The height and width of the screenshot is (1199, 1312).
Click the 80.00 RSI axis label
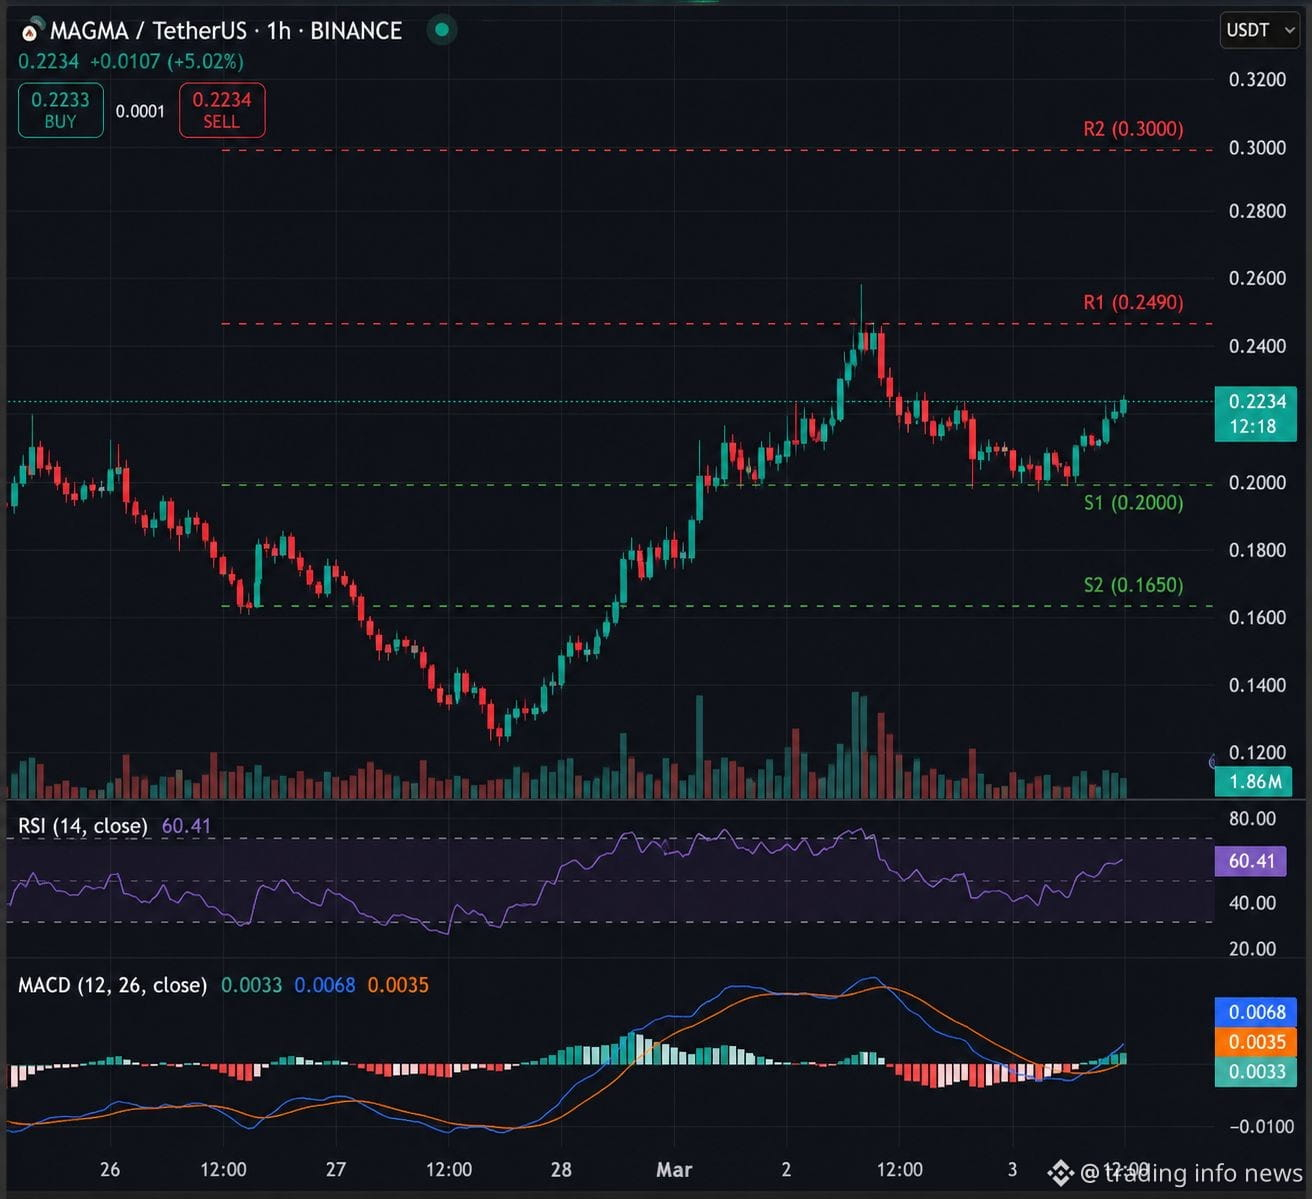pyautogui.click(x=1252, y=819)
